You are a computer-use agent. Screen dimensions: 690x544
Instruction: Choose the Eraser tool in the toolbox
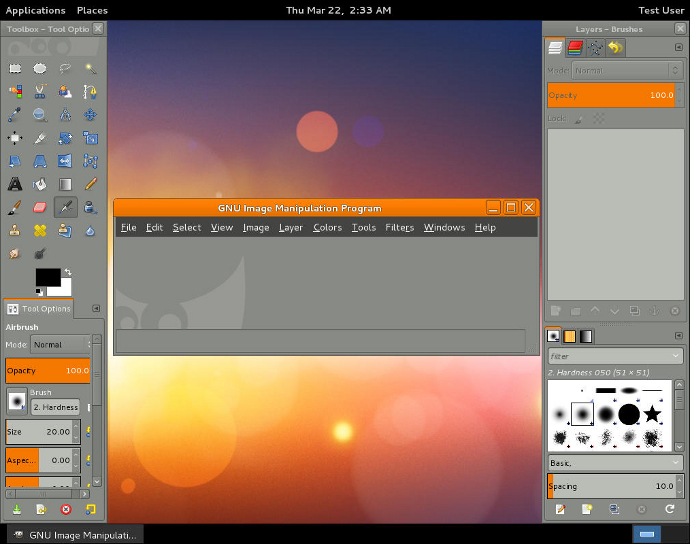coord(40,207)
